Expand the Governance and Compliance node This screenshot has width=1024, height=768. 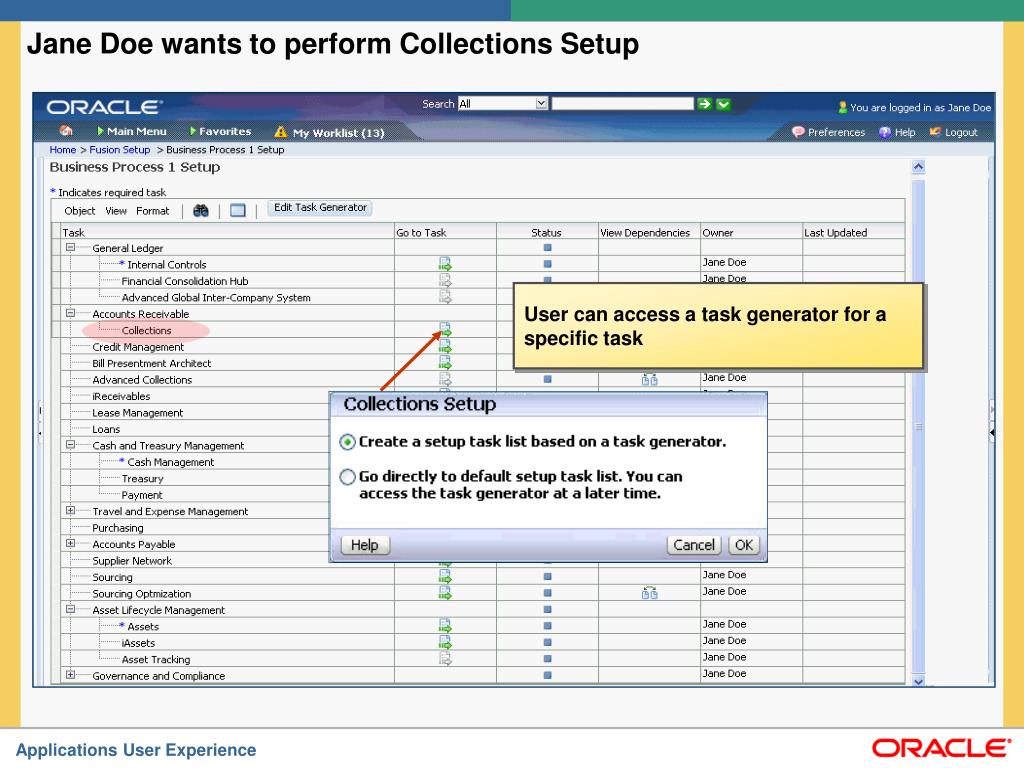click(x=70, y=675)
